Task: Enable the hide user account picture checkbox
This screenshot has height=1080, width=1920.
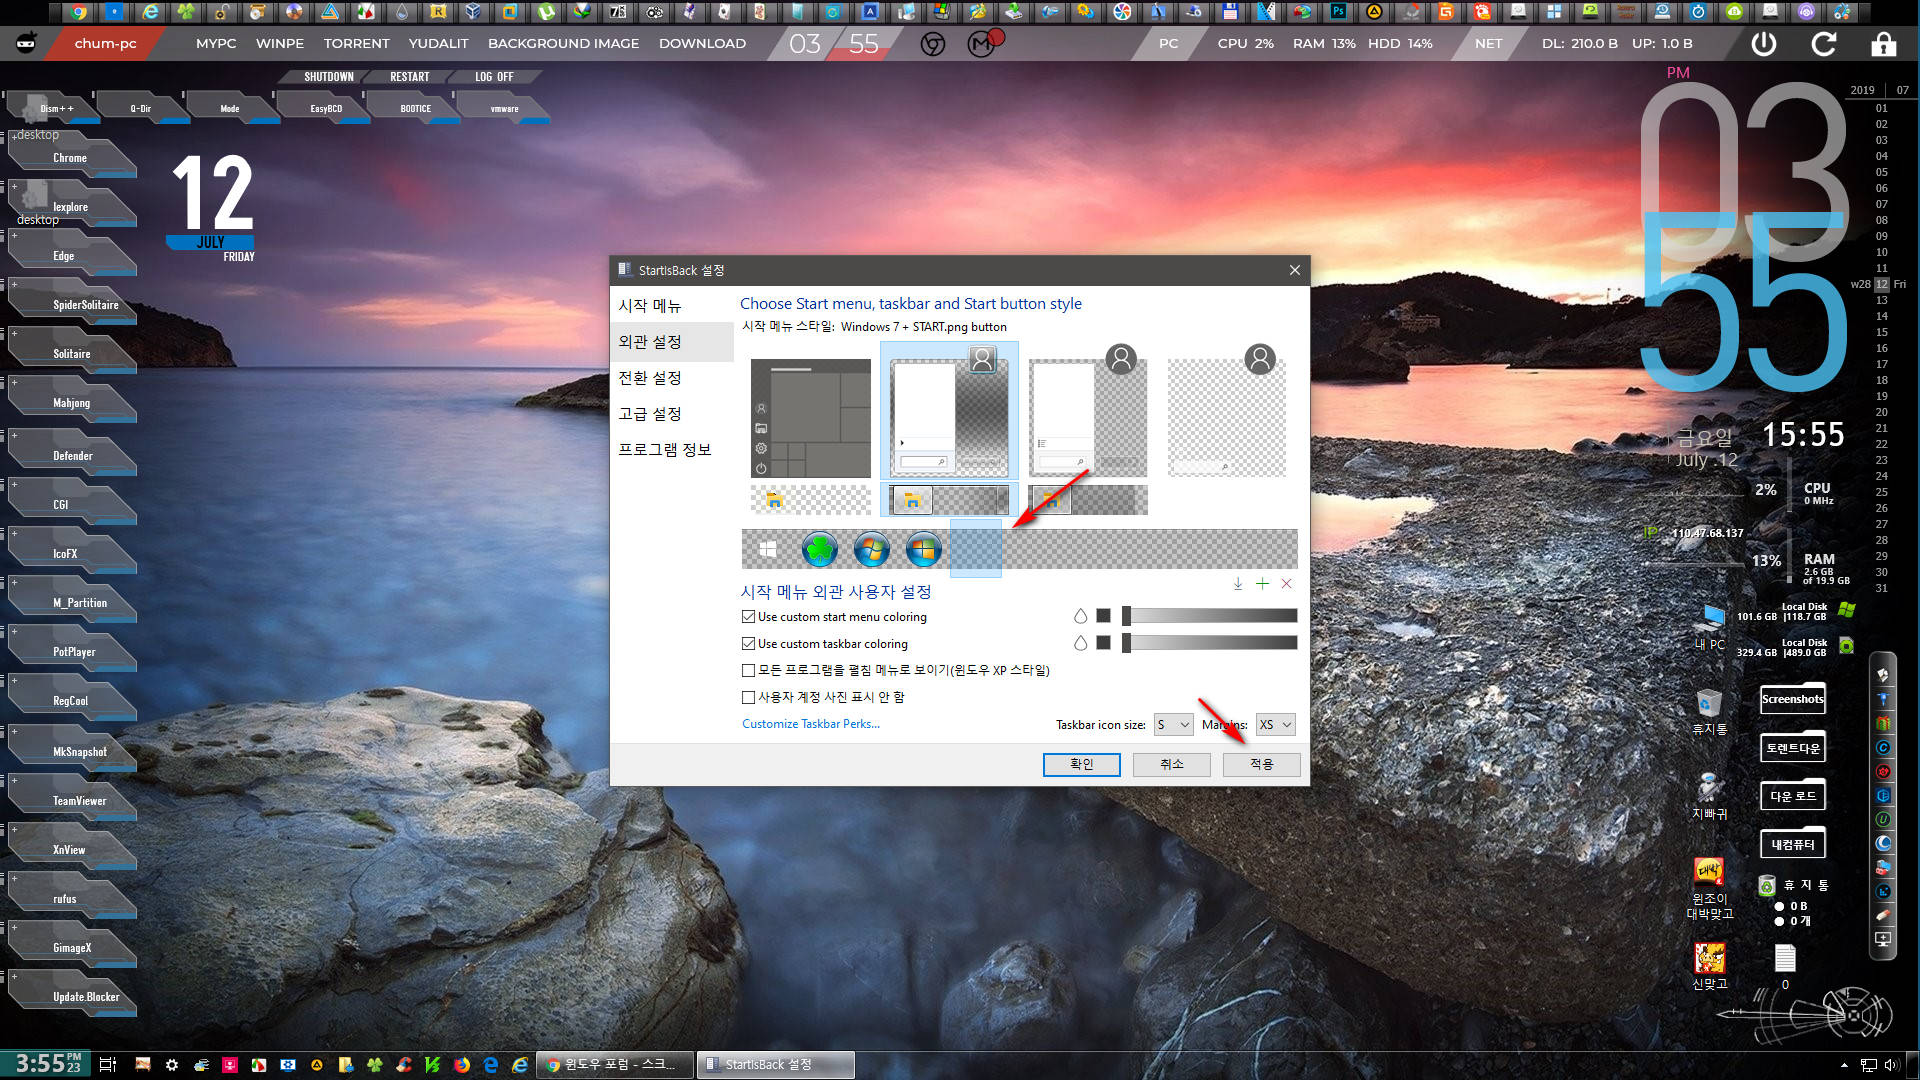Action: pyautogui.click(x=748, y=697)
